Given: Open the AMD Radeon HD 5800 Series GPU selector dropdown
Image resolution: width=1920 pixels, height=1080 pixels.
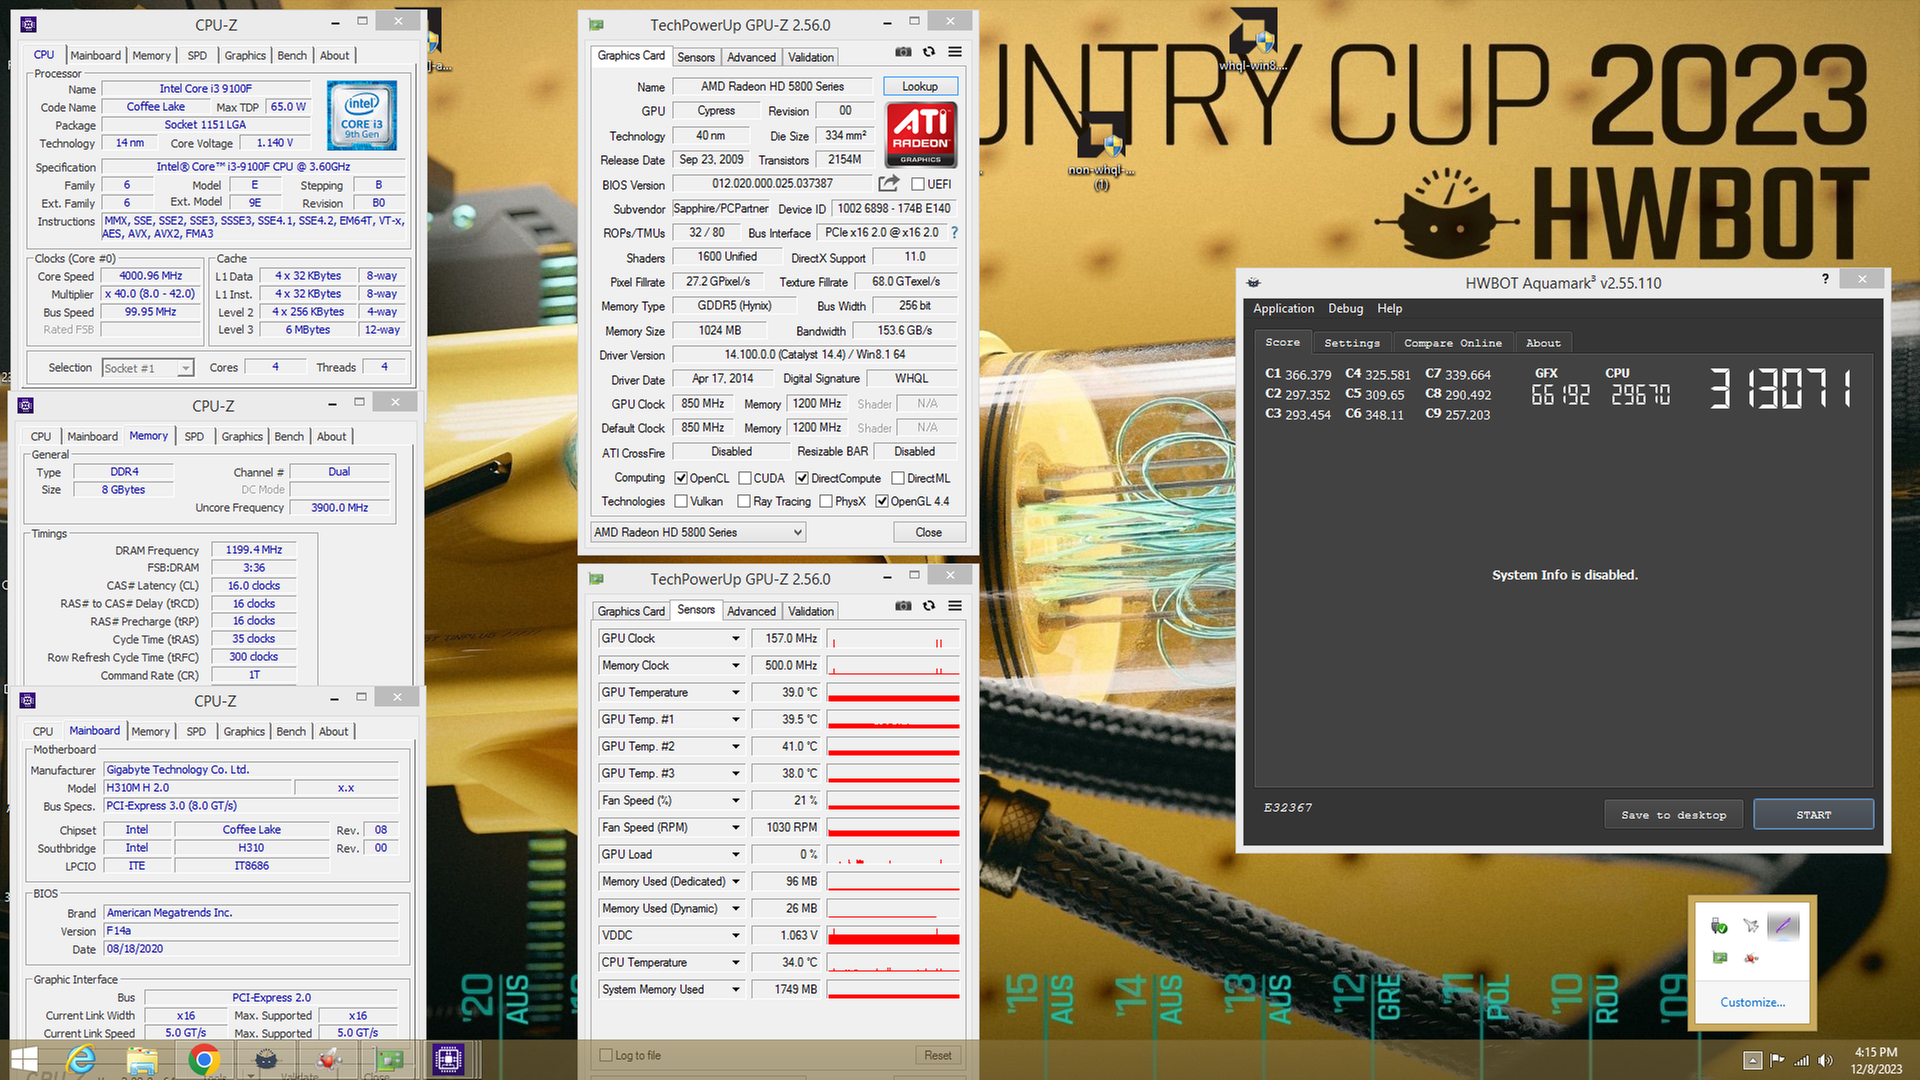Looking at the screenshot, I should point(698,532).
